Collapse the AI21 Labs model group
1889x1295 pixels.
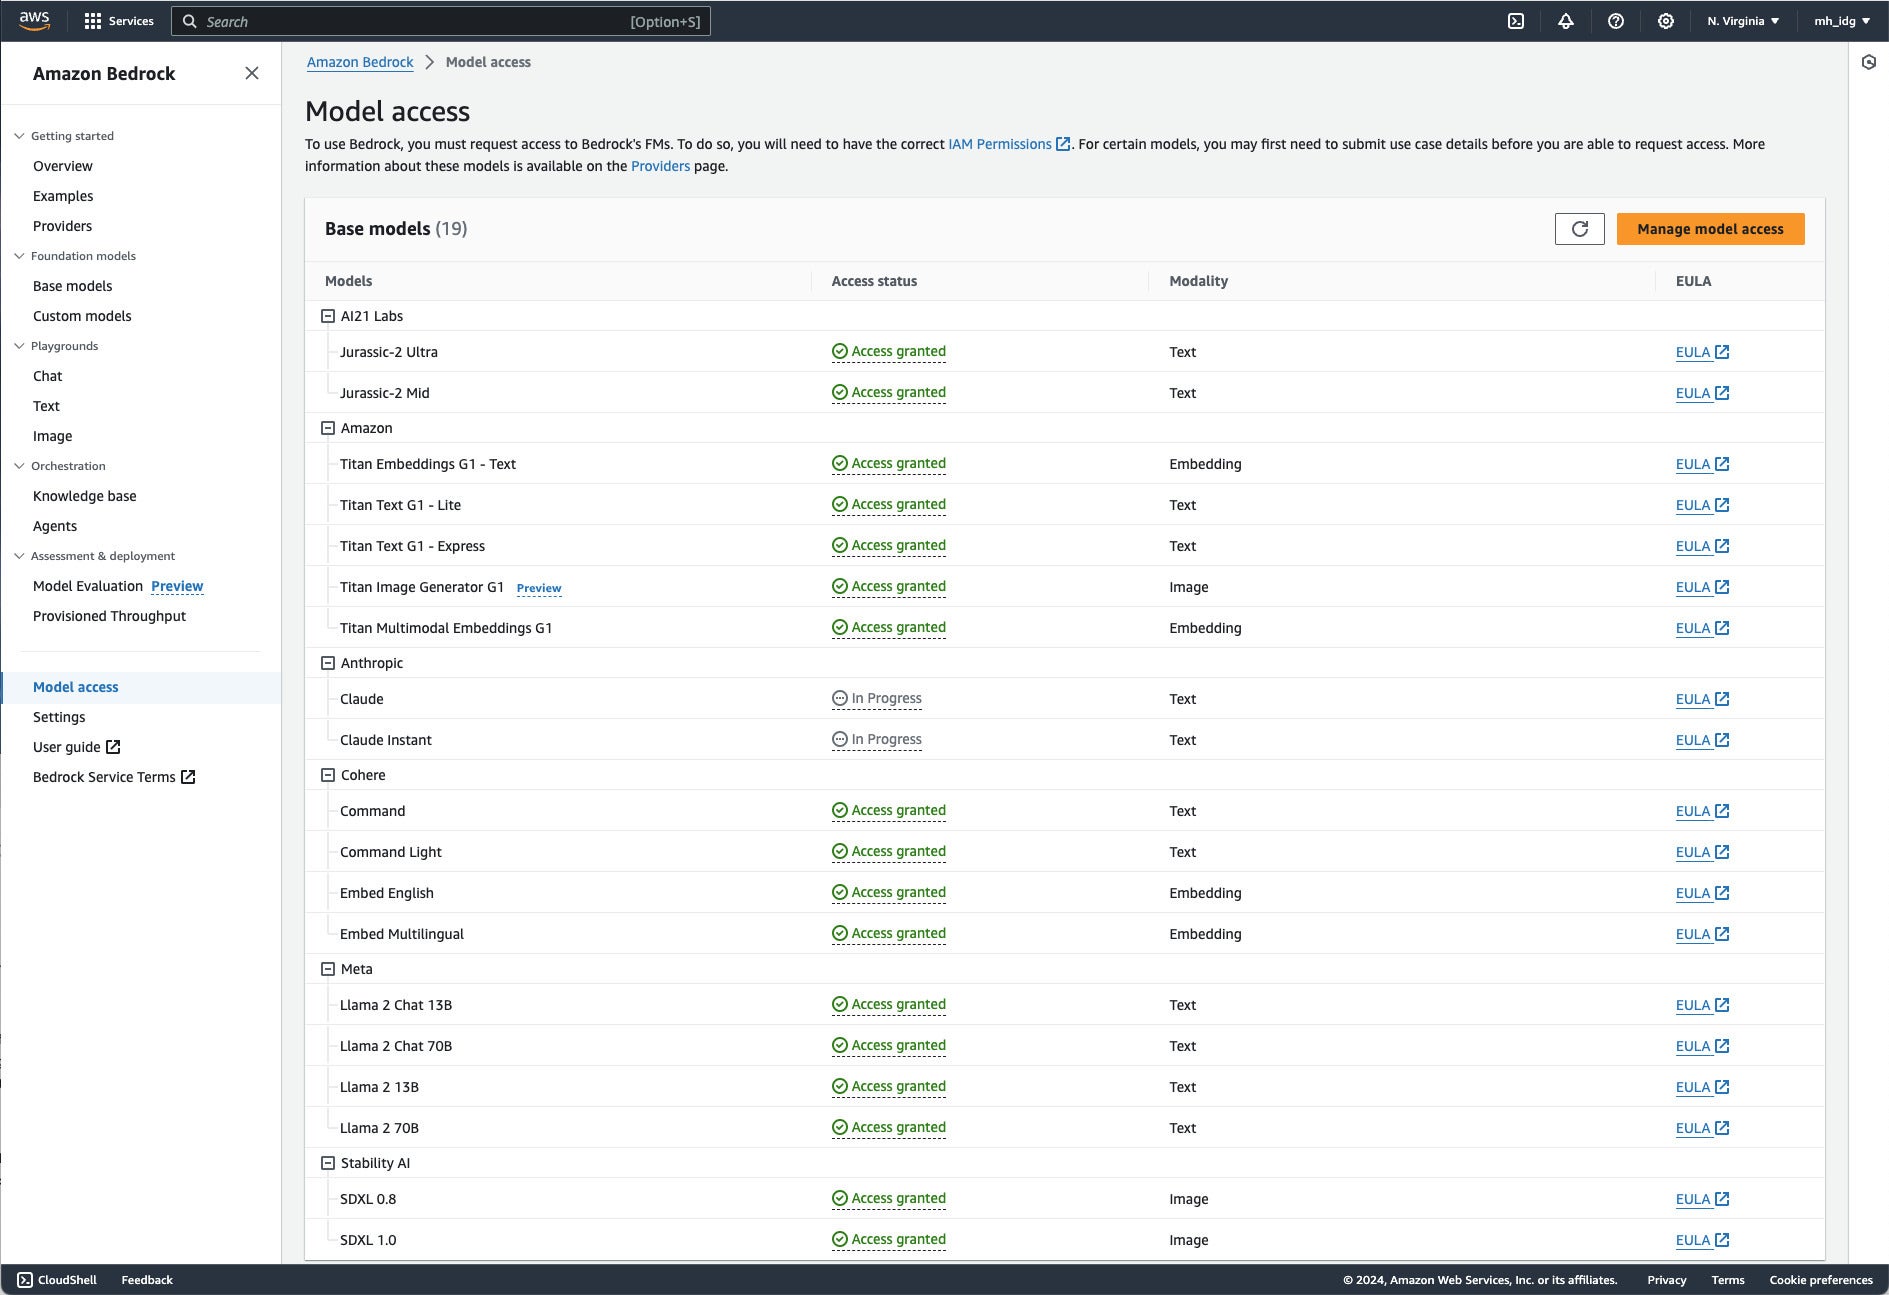pyautogui.click(x=327, y=316)
